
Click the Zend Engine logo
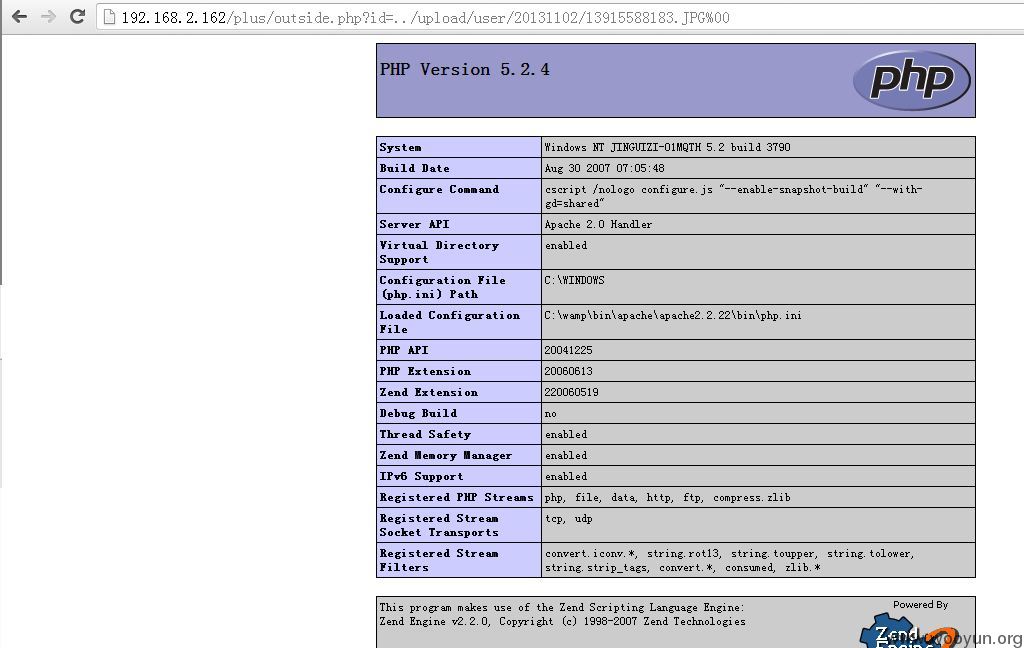(908, 631)
